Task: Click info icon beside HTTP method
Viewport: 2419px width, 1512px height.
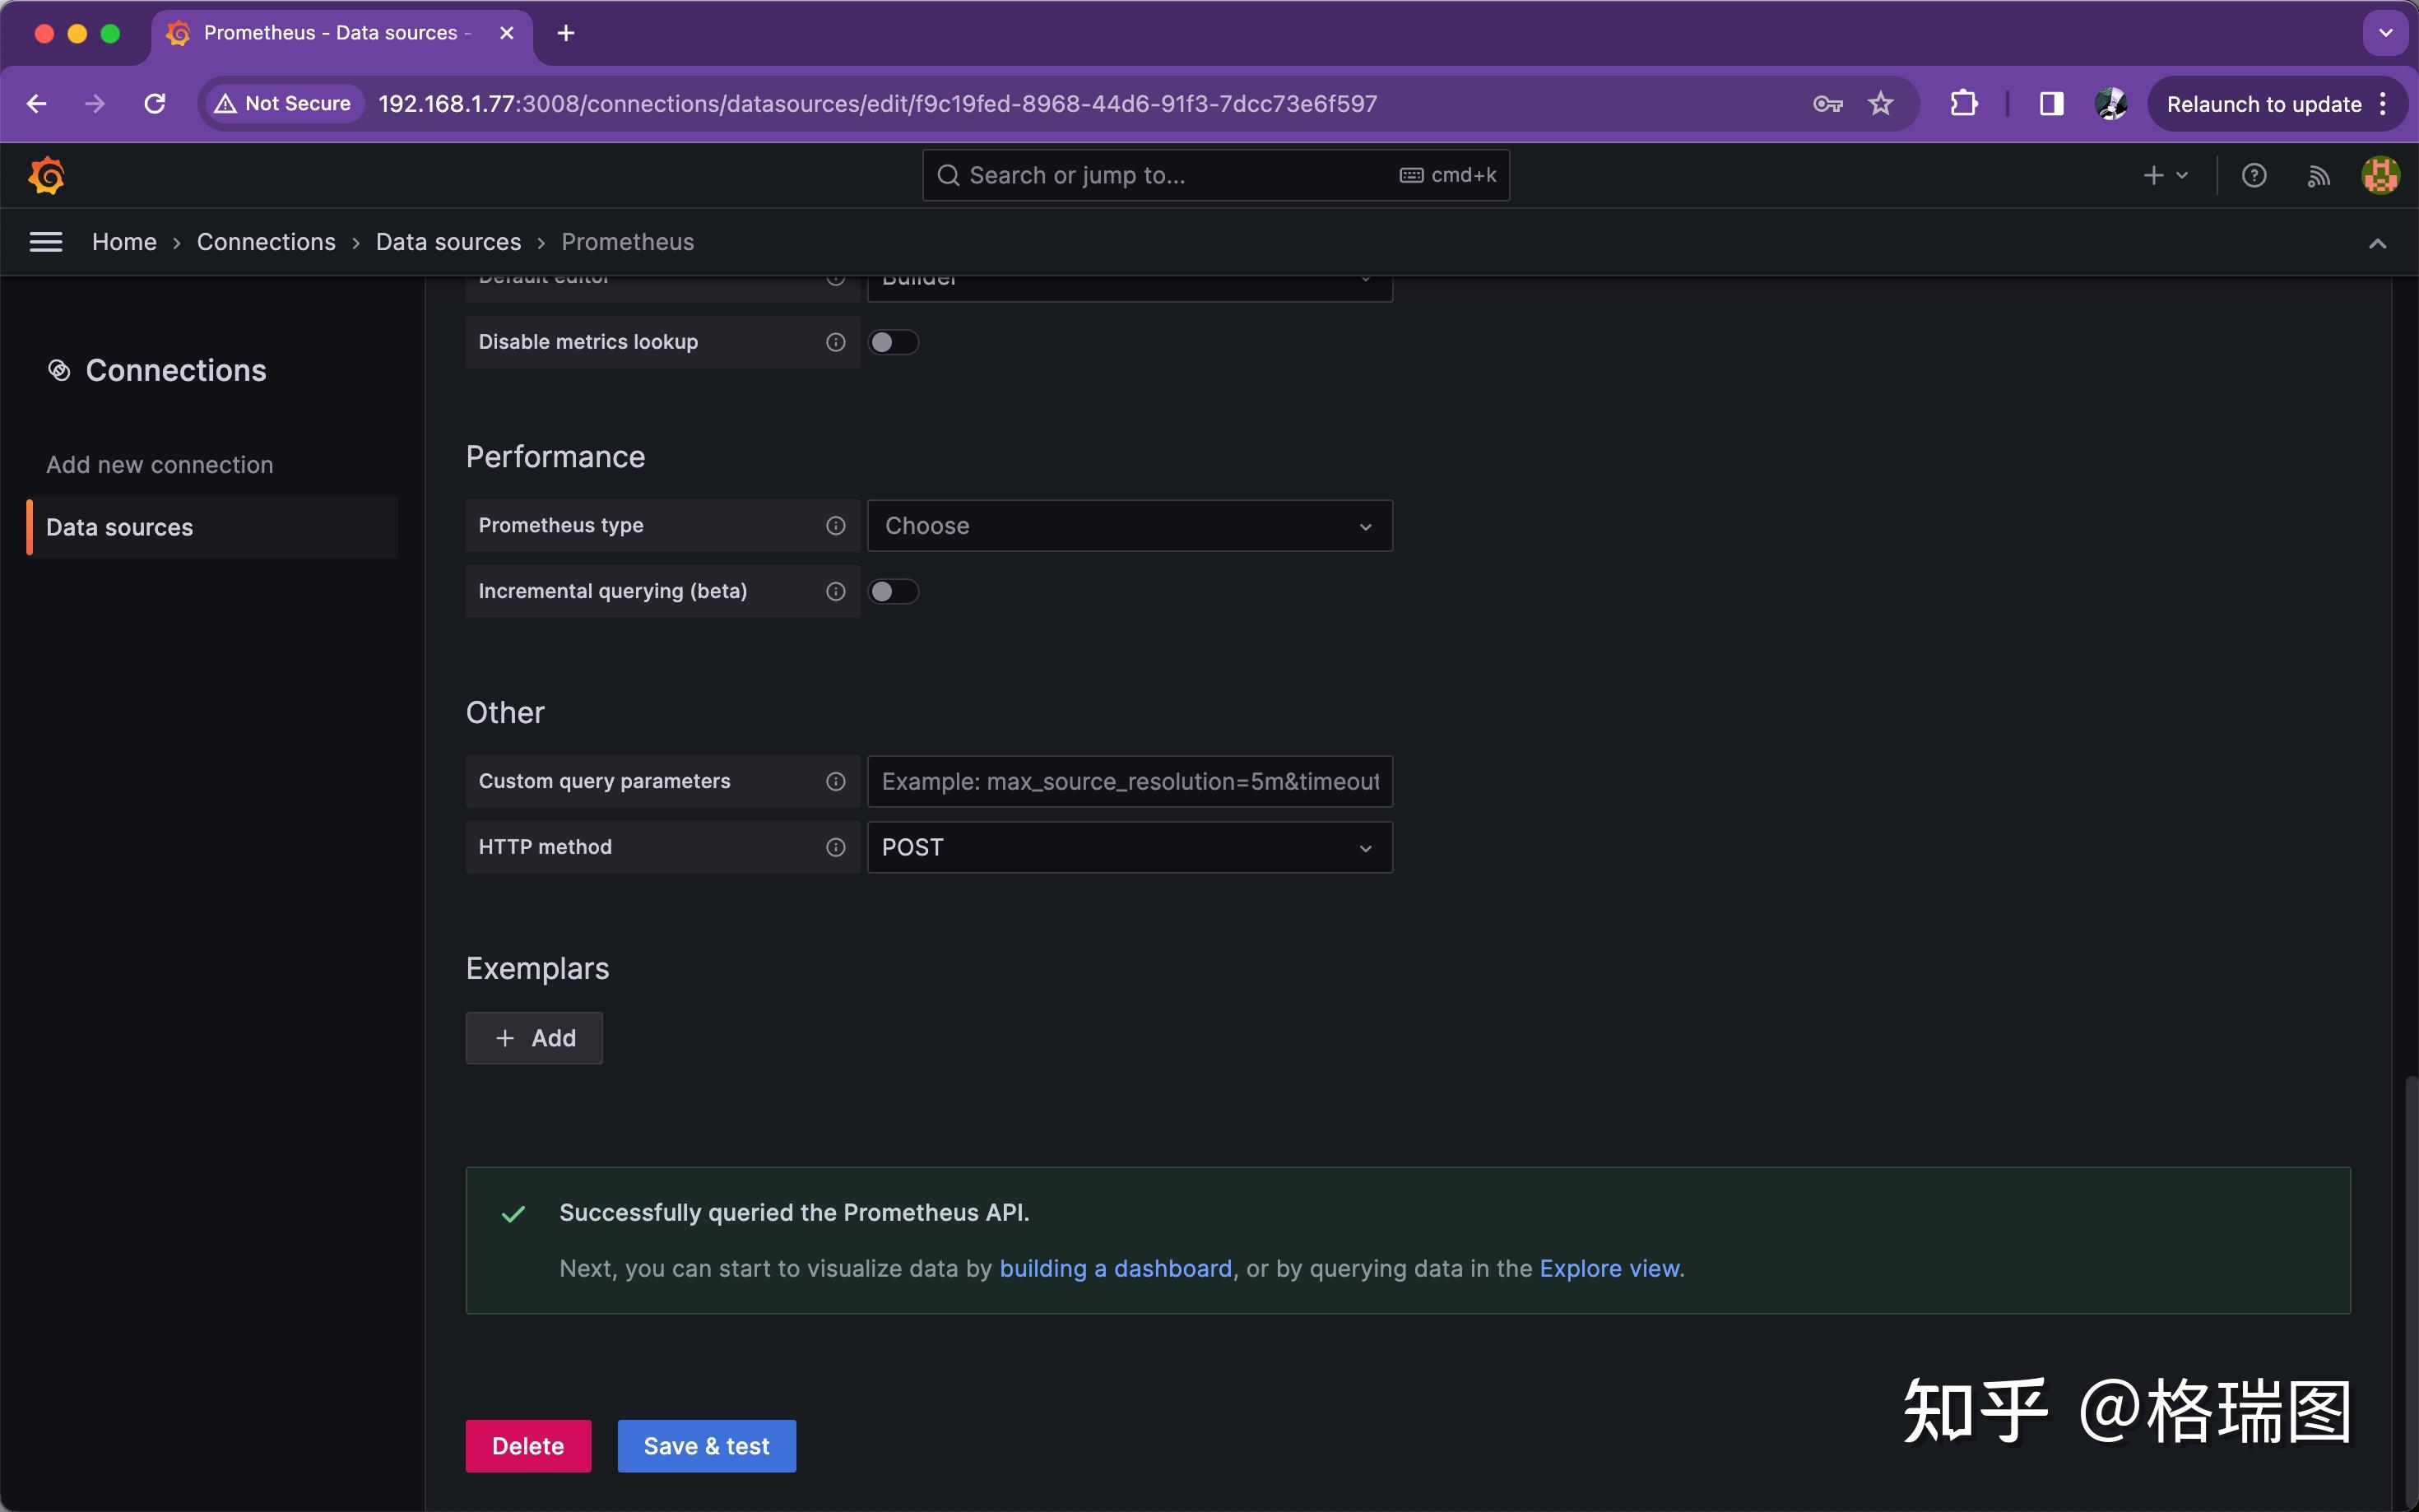Action: pos(836,848)
